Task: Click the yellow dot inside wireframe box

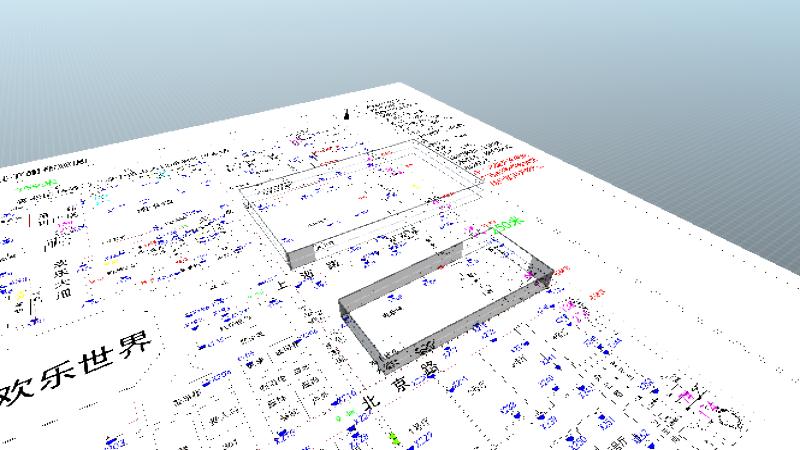Action: 417,184
